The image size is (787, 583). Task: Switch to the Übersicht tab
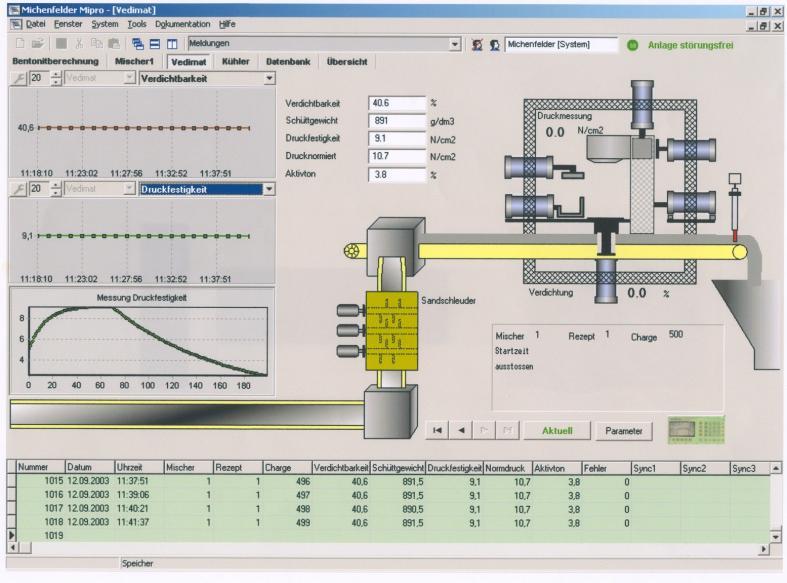point(347,61)
